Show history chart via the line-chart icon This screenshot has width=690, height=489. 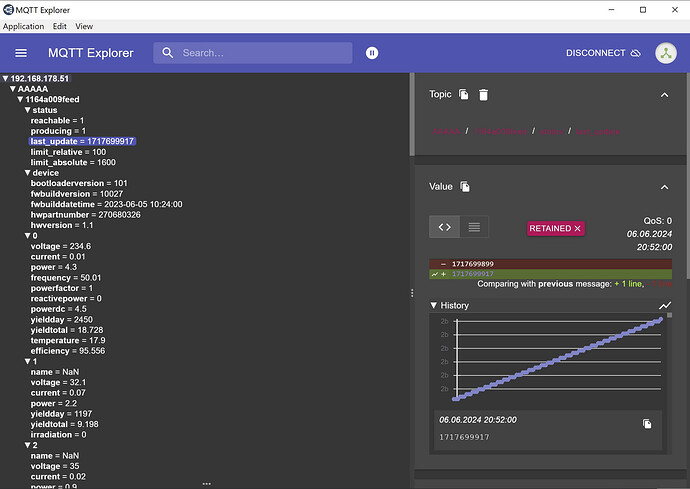point(665,305)
